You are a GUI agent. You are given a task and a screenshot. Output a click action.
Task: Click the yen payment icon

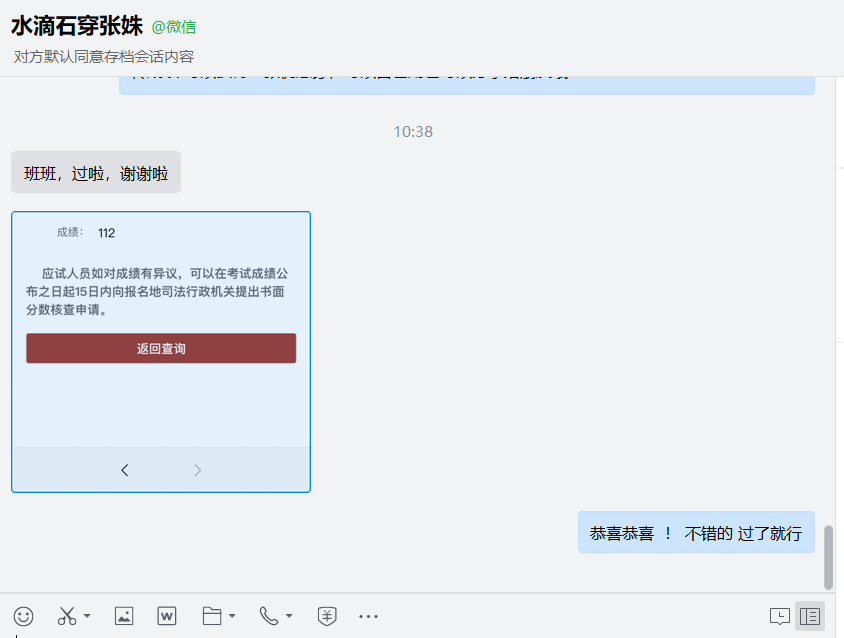pyautogui.click(x=327, y=616)
